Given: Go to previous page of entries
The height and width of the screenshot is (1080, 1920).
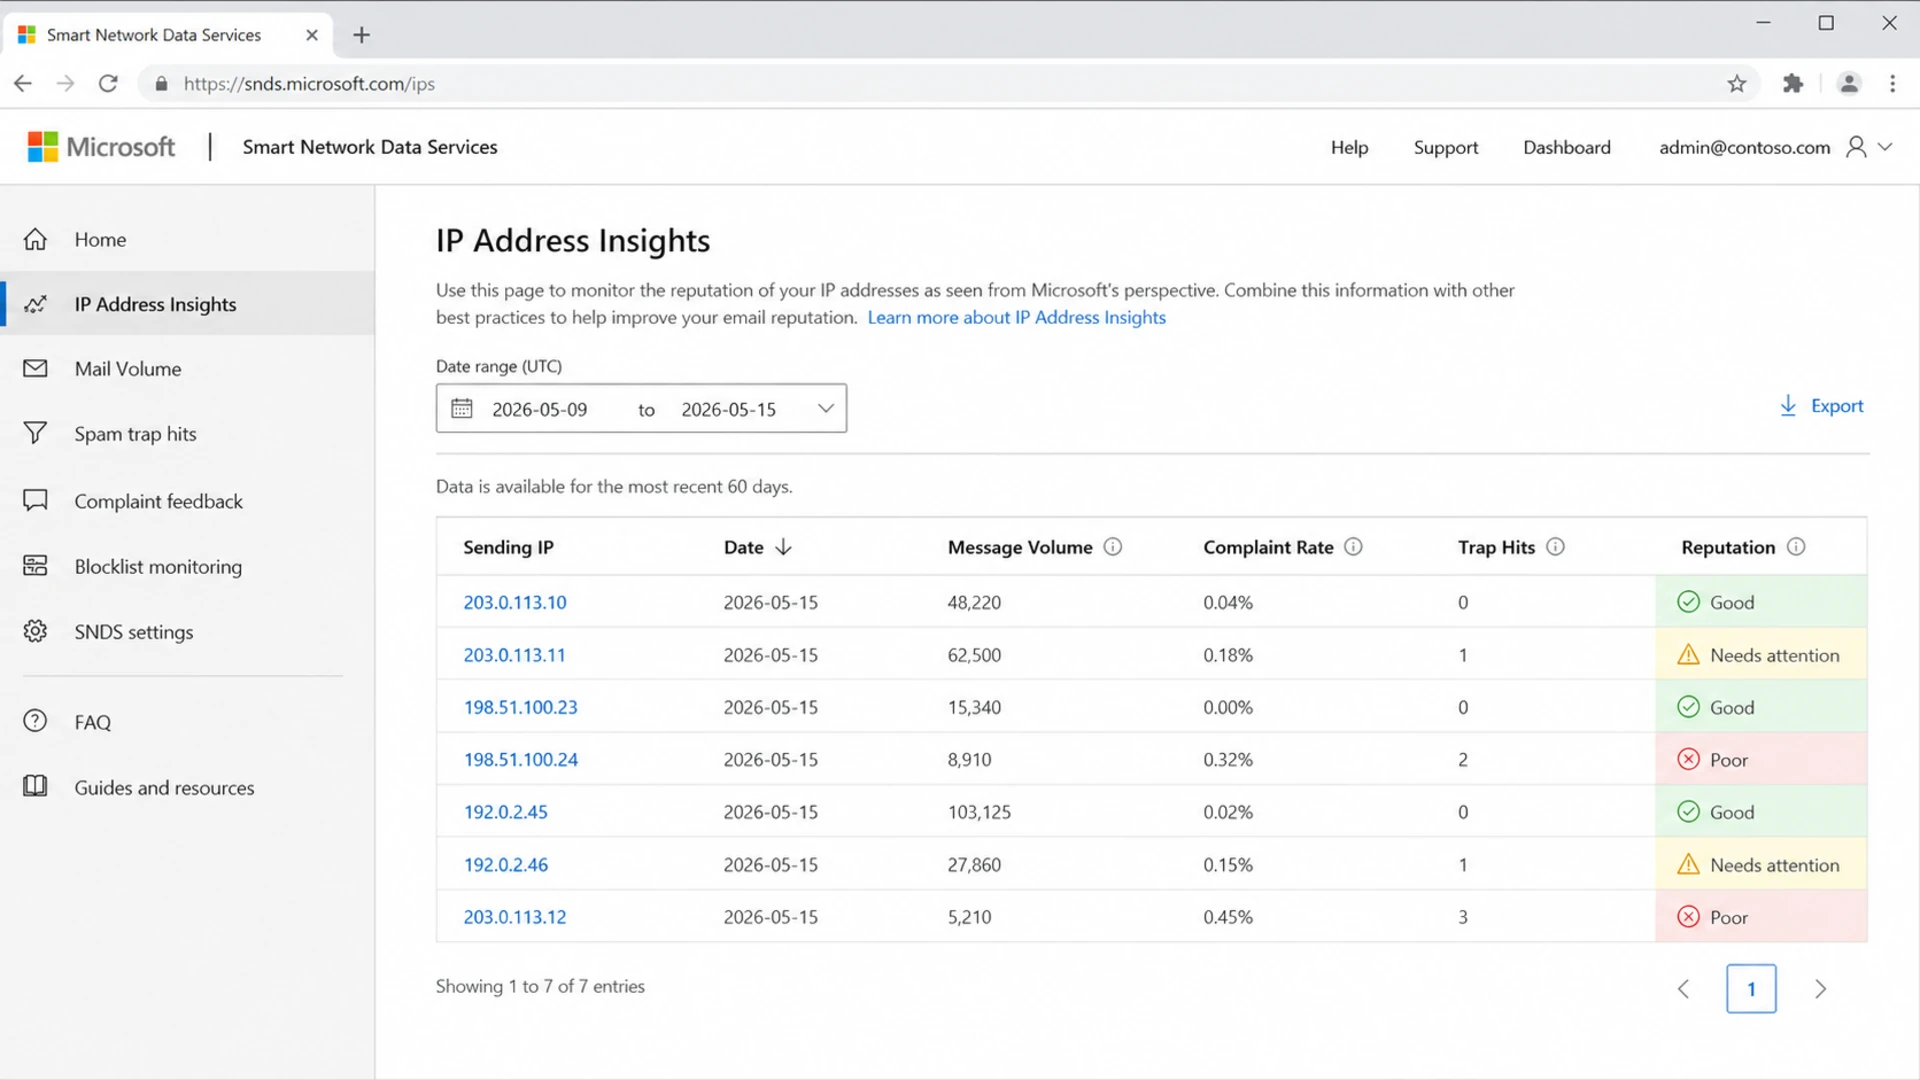Looking at the screenshot, I should [x=1683, y=988].
